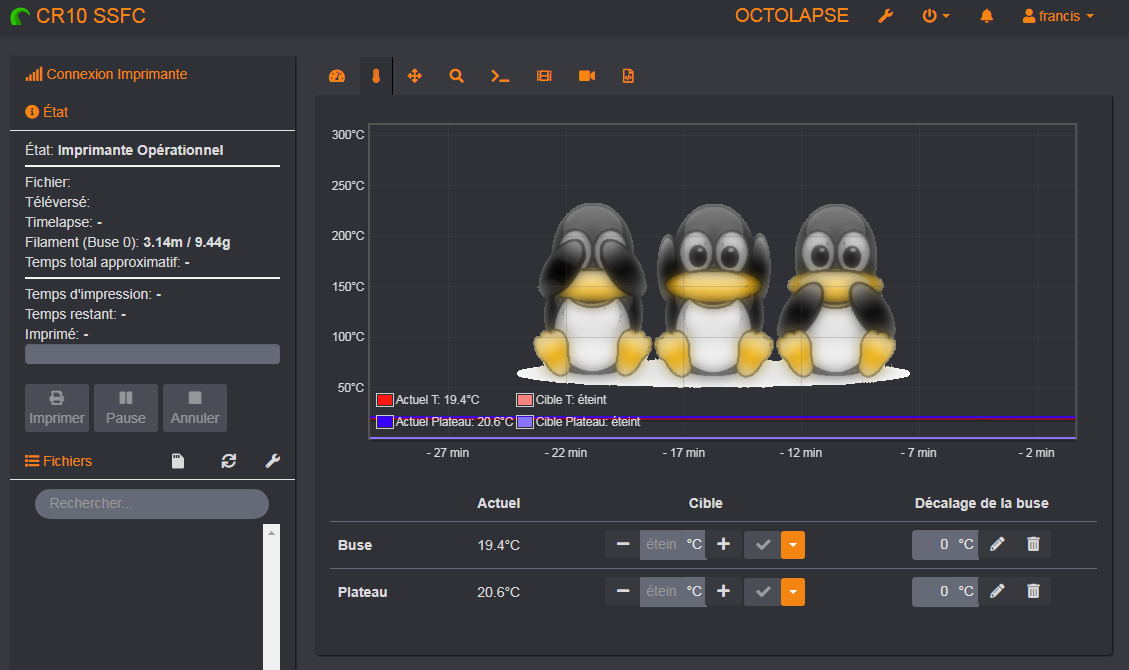Click the Annuler button

(195, 408)
